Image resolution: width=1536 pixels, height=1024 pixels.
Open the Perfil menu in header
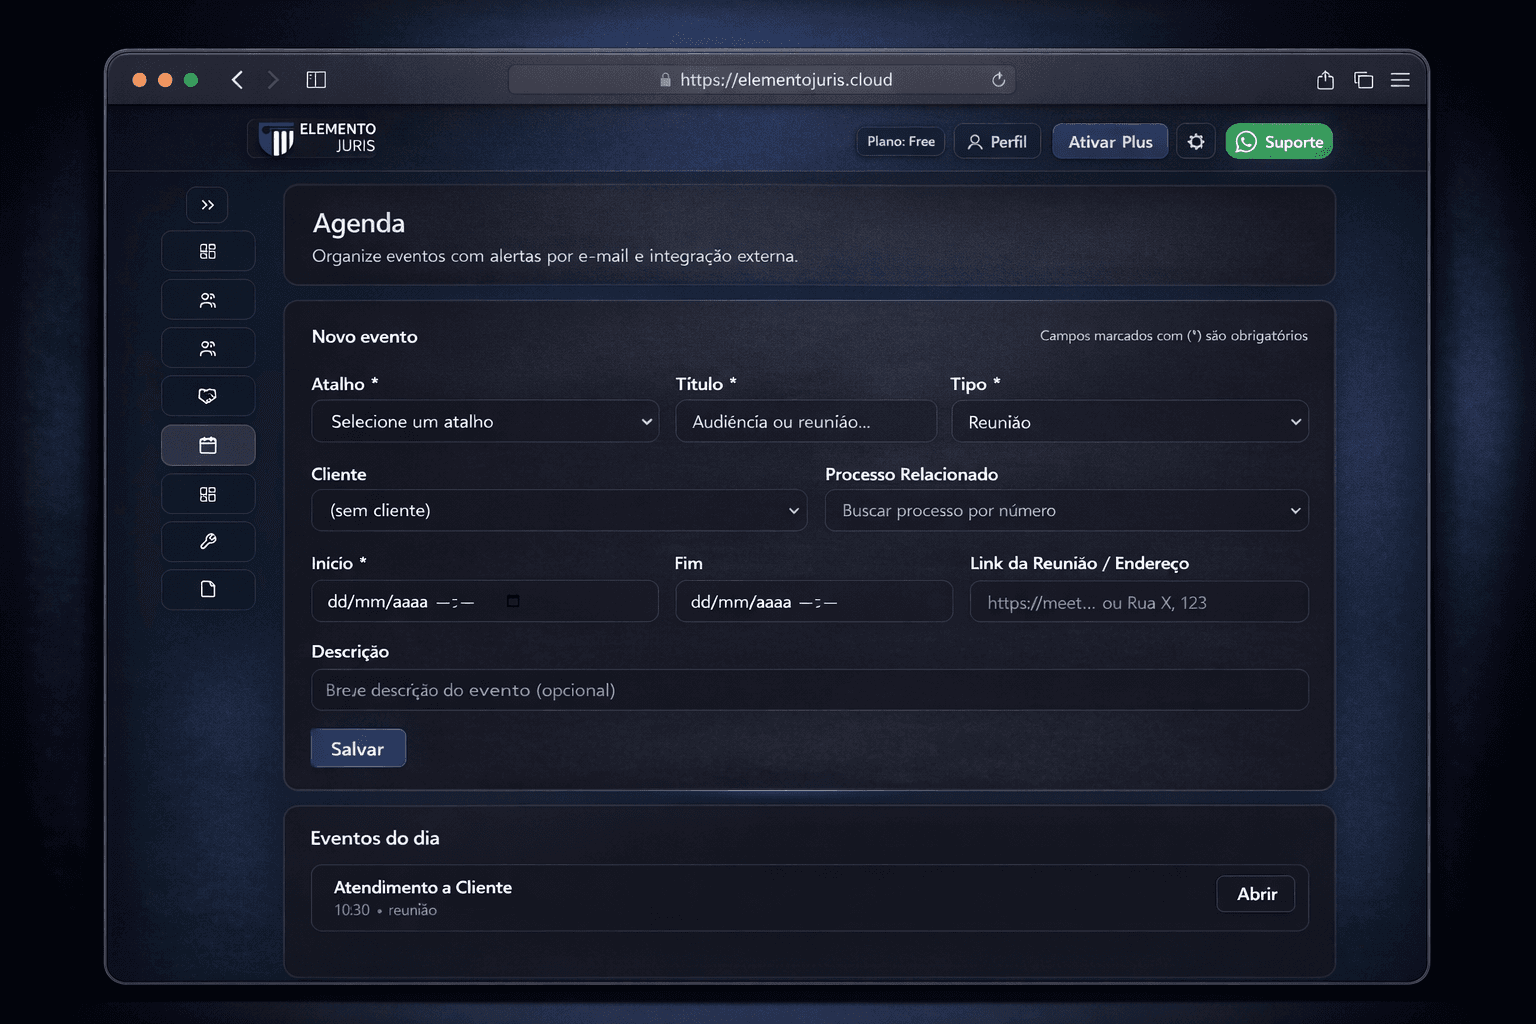click(997, 142)
